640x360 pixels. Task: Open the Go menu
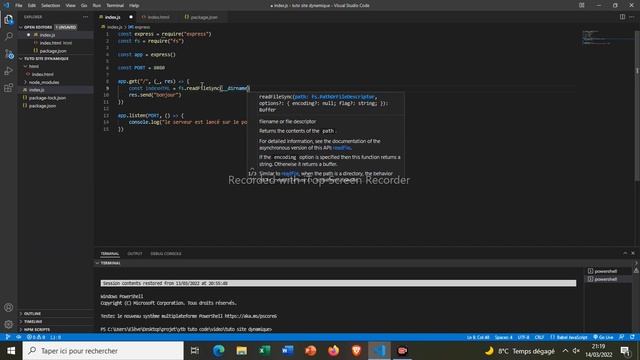pyautogui.click(x=84, y=5)
